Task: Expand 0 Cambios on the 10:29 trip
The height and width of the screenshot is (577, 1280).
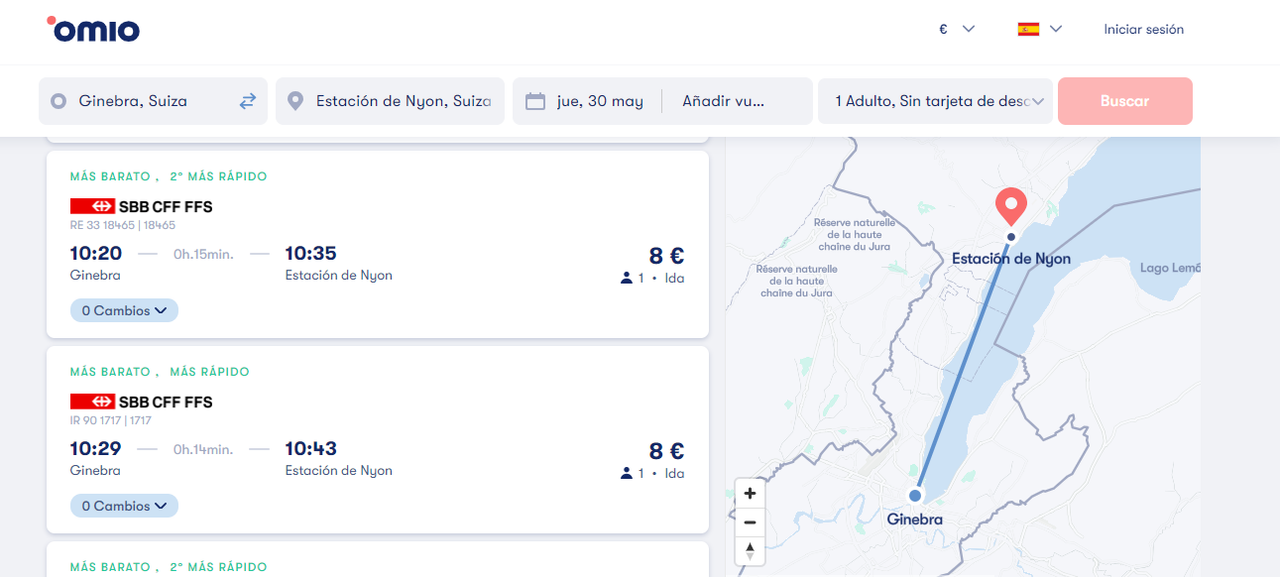Action: [x=124, y=506]
